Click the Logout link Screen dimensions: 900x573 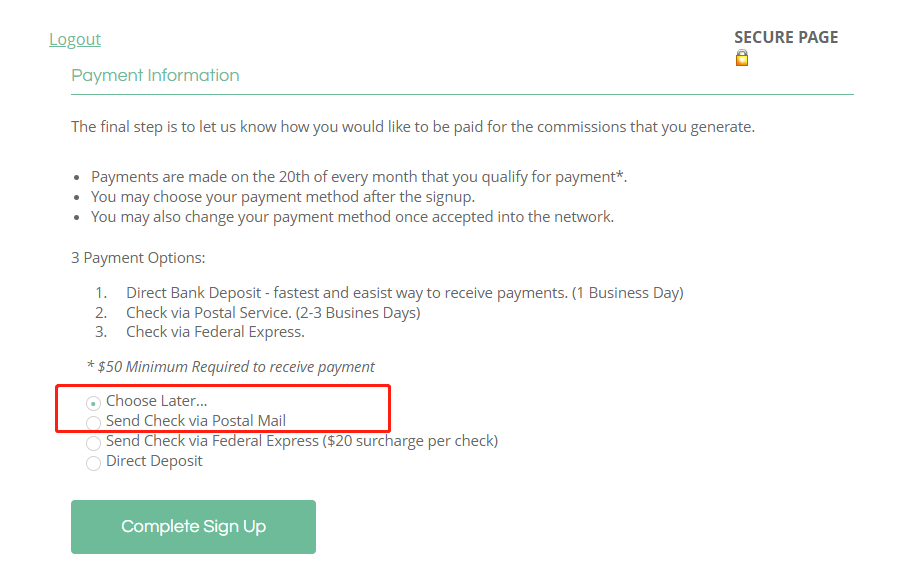tap(75, 39)
